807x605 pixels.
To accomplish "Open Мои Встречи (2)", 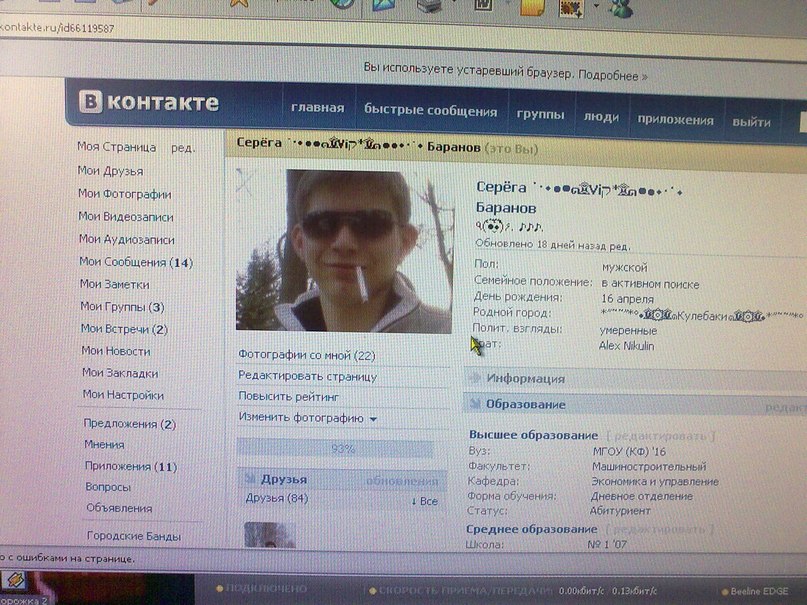I will (124, 329).
